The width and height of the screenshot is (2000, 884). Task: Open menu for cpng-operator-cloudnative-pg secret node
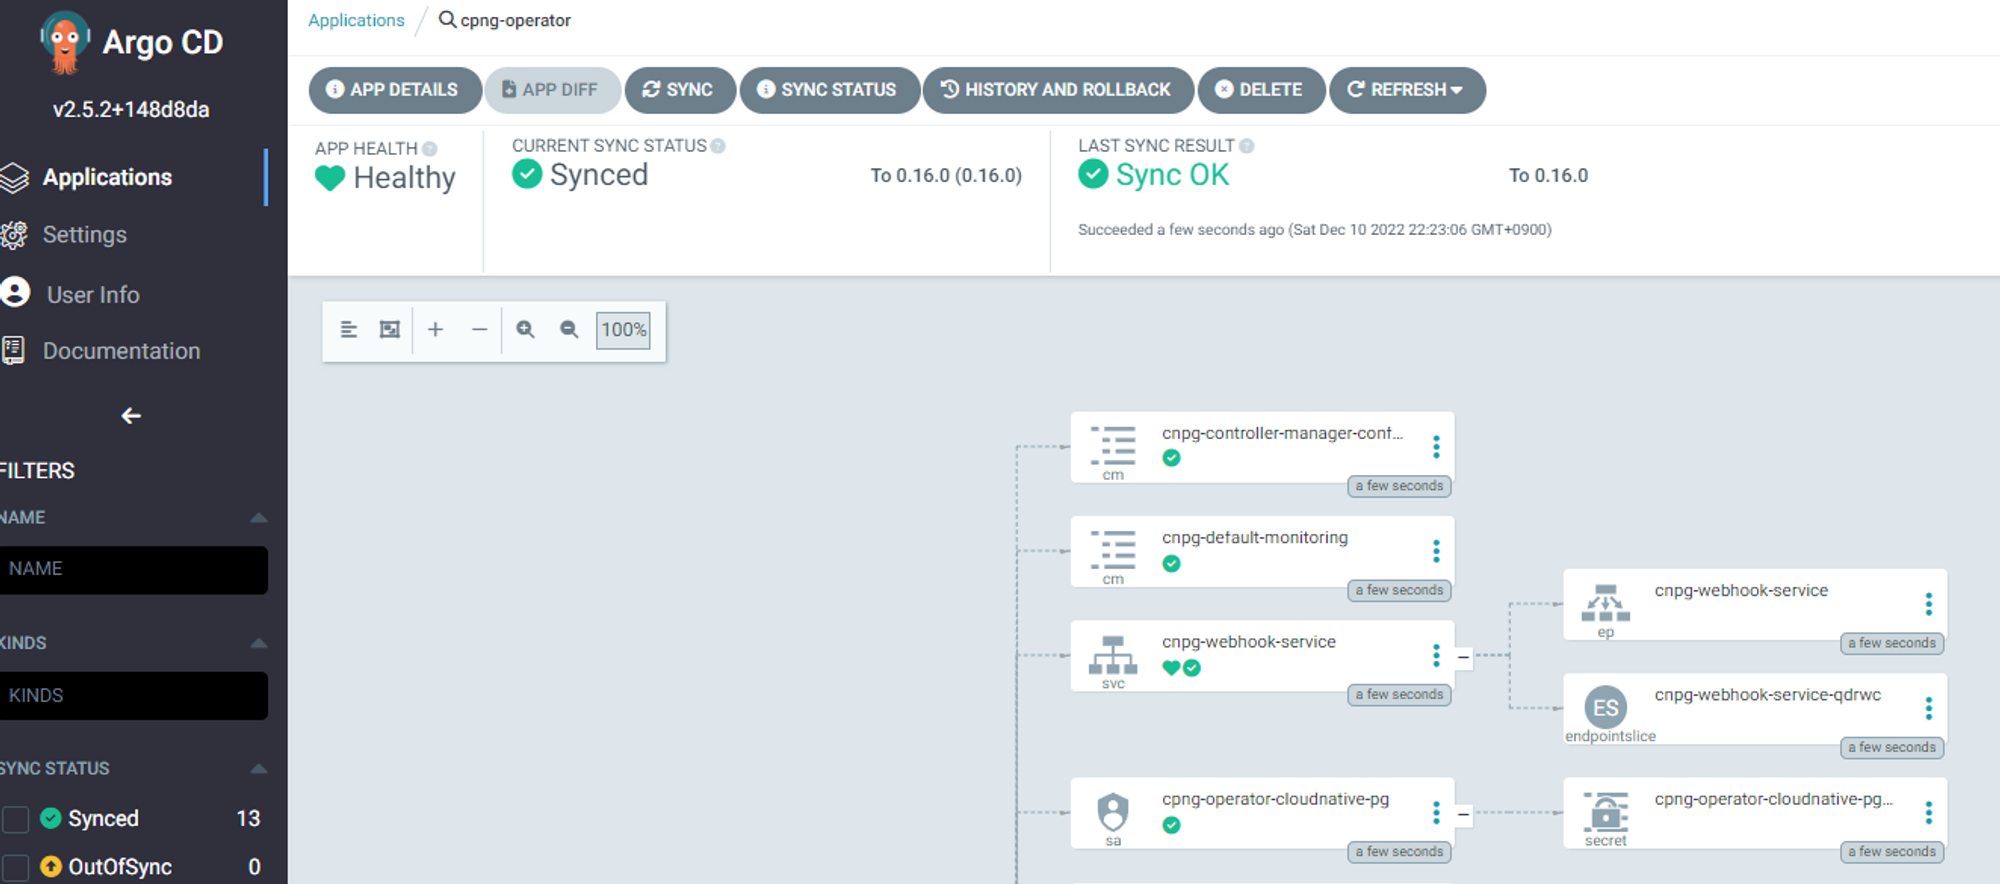[x=1929, y=814]
